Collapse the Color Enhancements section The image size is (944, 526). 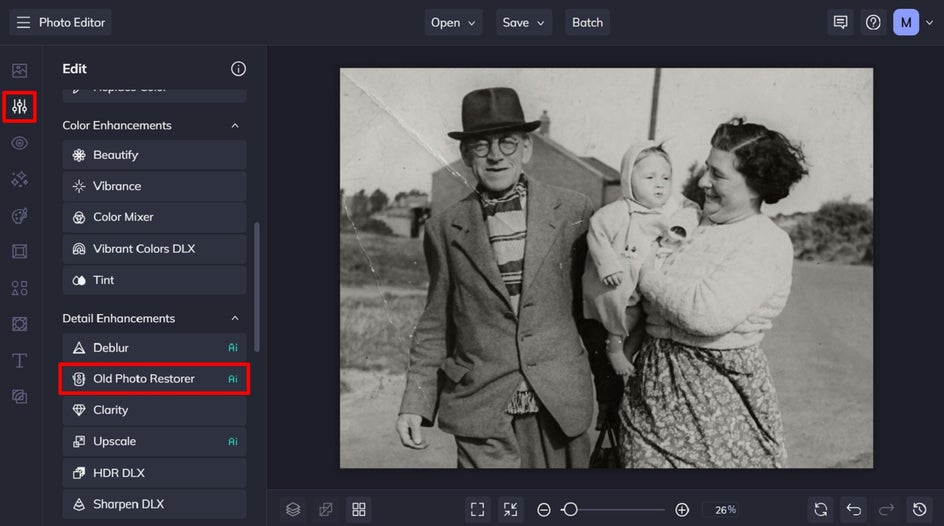tap(235, 126)
